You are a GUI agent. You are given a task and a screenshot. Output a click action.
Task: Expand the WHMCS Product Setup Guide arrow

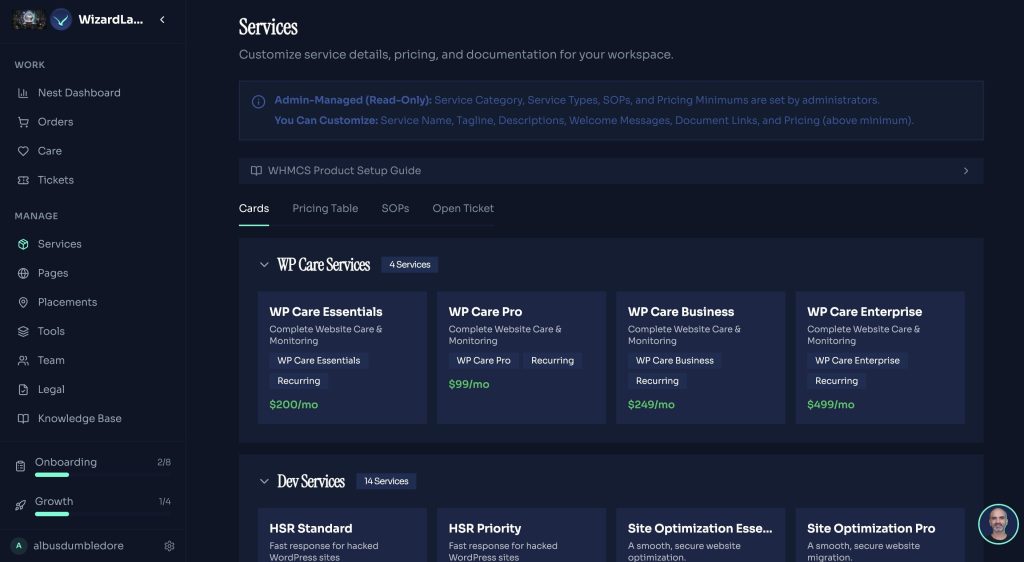[966, 171]
